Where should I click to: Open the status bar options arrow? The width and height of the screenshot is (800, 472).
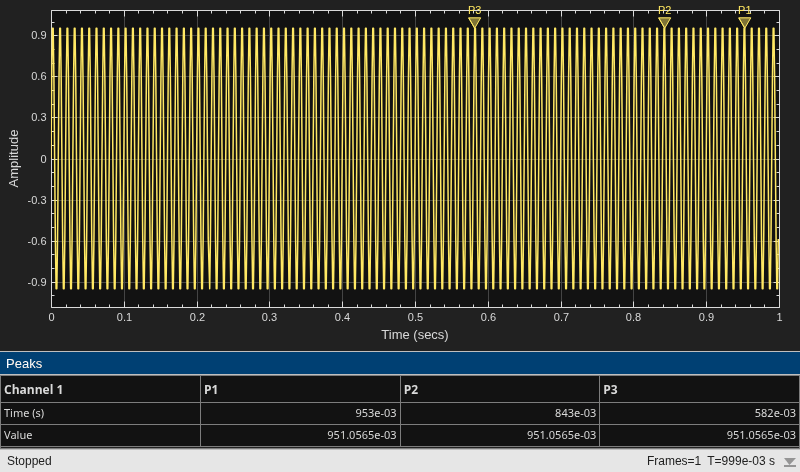[789, 462]
